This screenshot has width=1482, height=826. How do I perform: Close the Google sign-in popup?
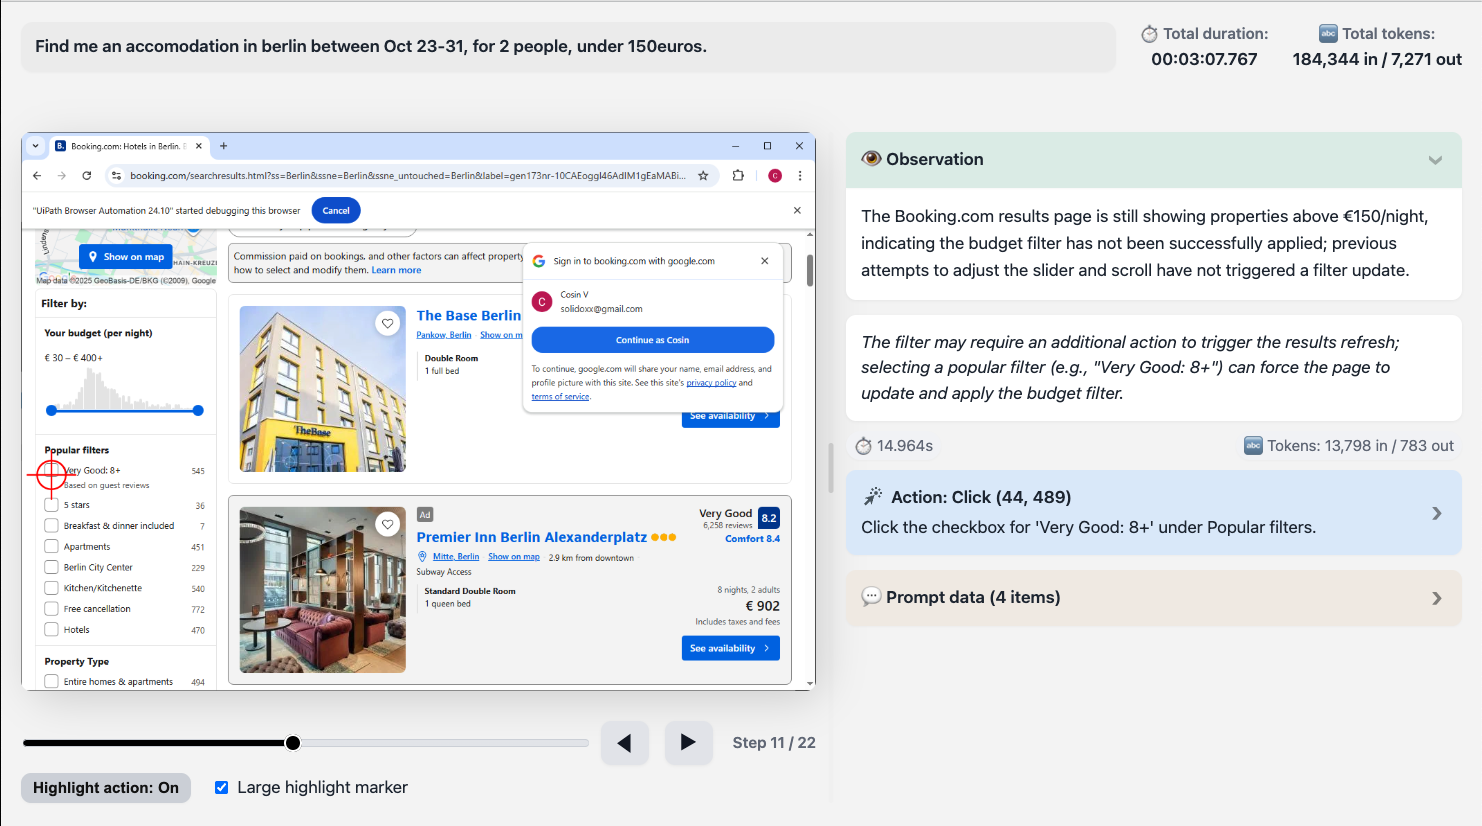pos(765,261)
